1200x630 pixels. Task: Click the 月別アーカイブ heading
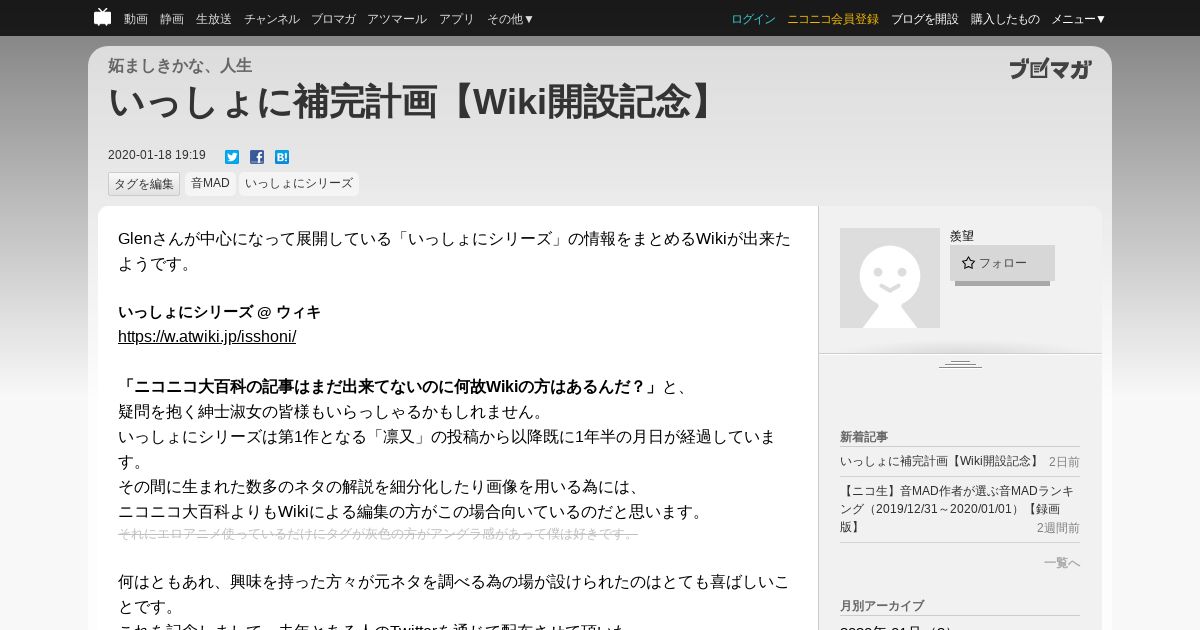click(882, 606)
